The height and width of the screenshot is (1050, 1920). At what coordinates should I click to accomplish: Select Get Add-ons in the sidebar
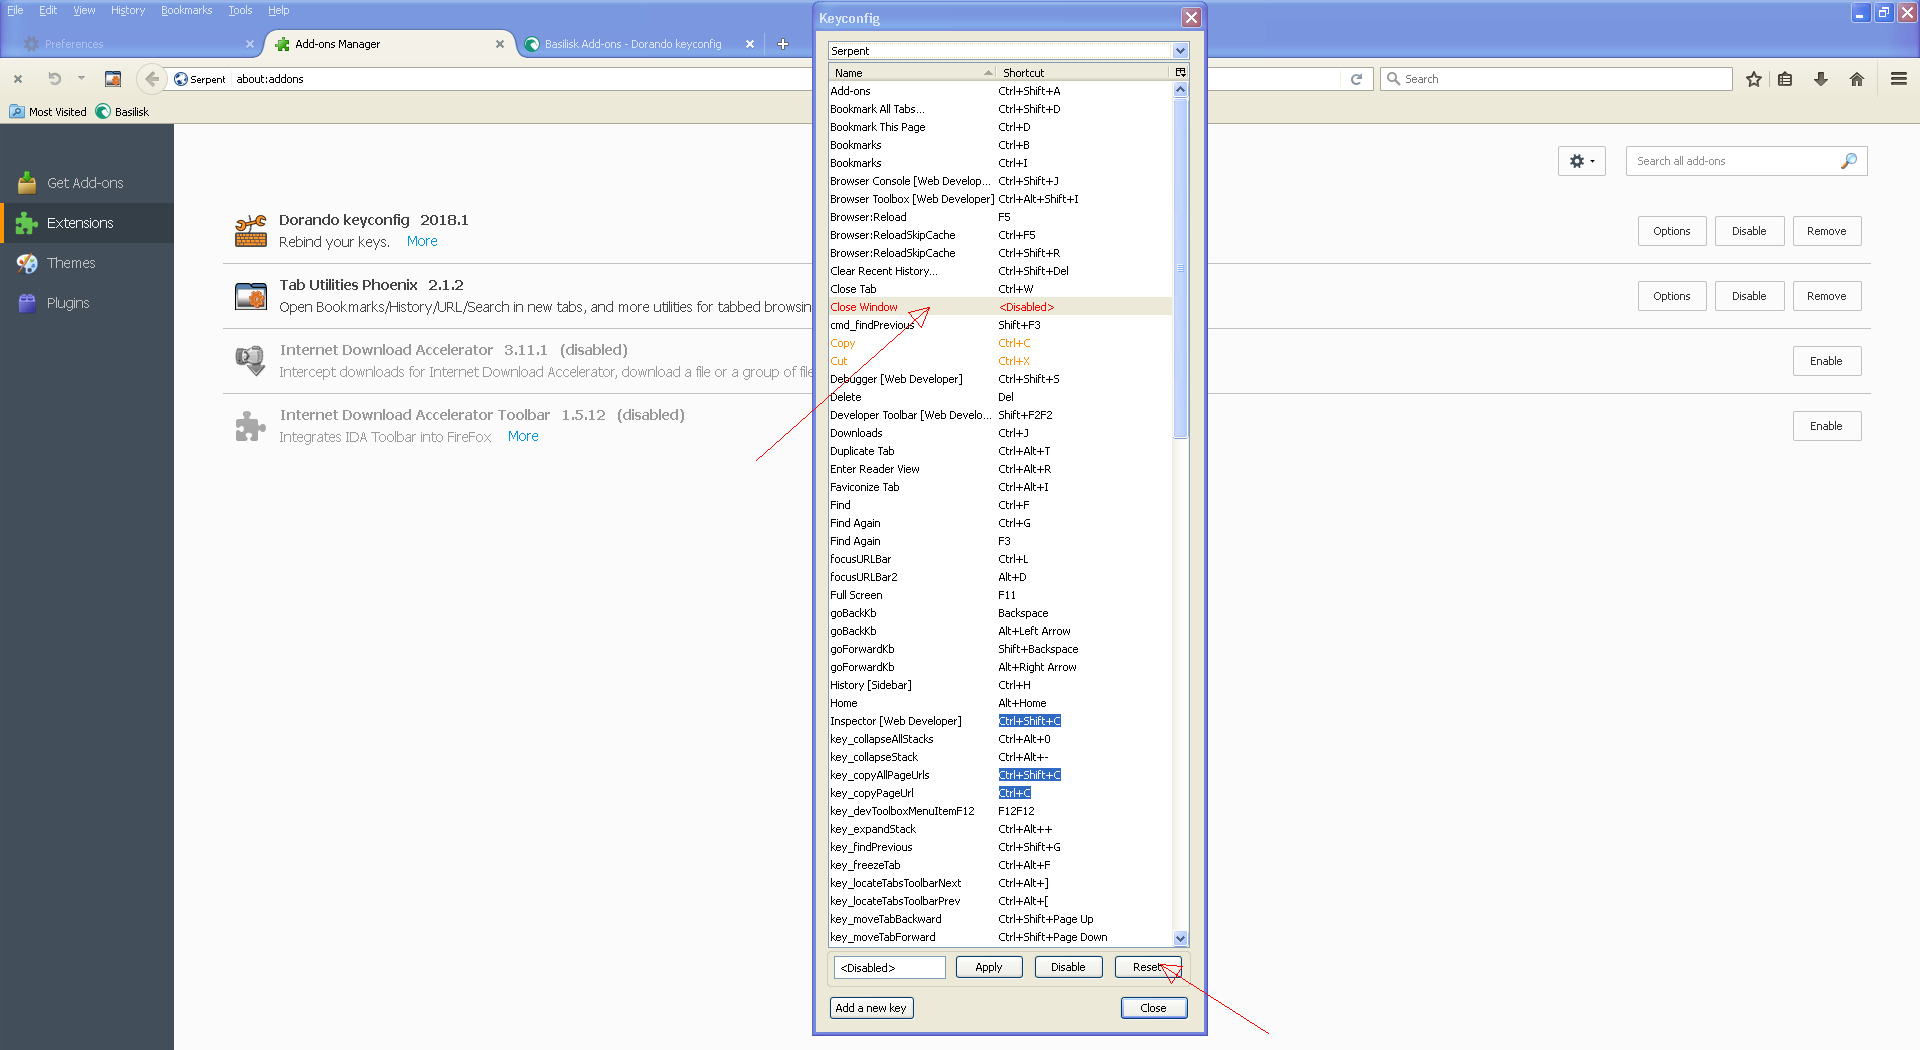click(87, 183)
